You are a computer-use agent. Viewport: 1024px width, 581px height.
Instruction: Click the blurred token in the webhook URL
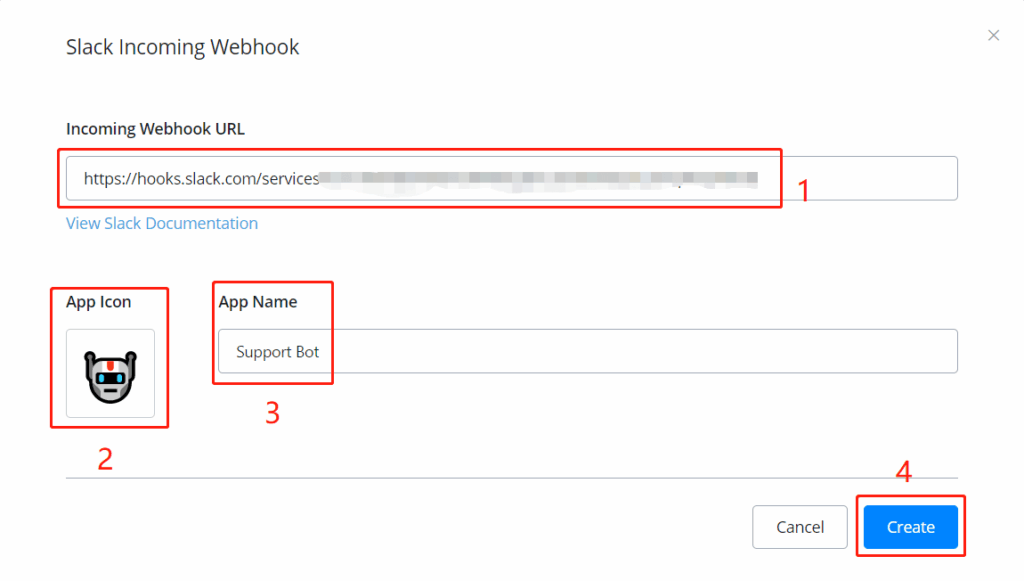(540, 179)
